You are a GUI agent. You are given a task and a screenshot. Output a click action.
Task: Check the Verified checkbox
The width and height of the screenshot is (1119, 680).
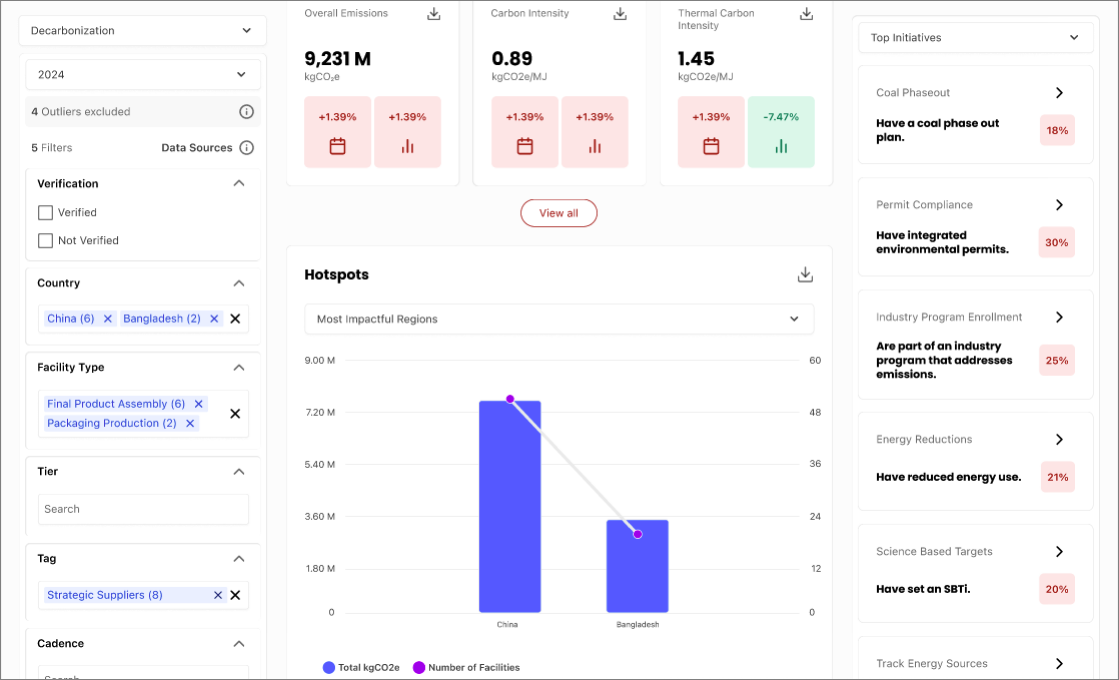46,213
